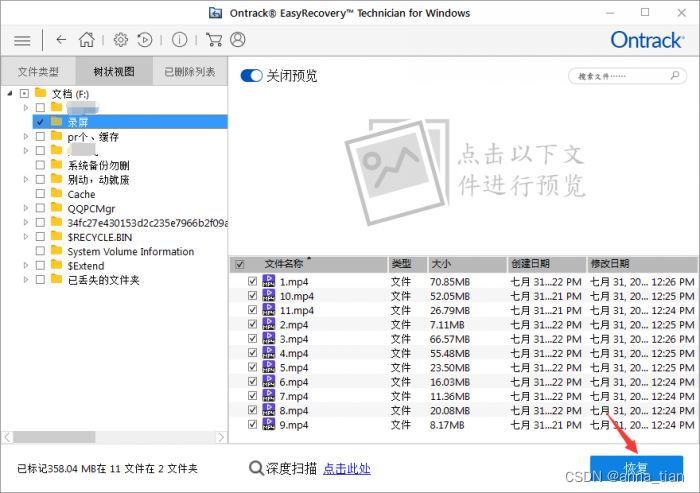The image size is (700, 493).
Task: Click the Cache folder icon
Action: click(56, 193)
